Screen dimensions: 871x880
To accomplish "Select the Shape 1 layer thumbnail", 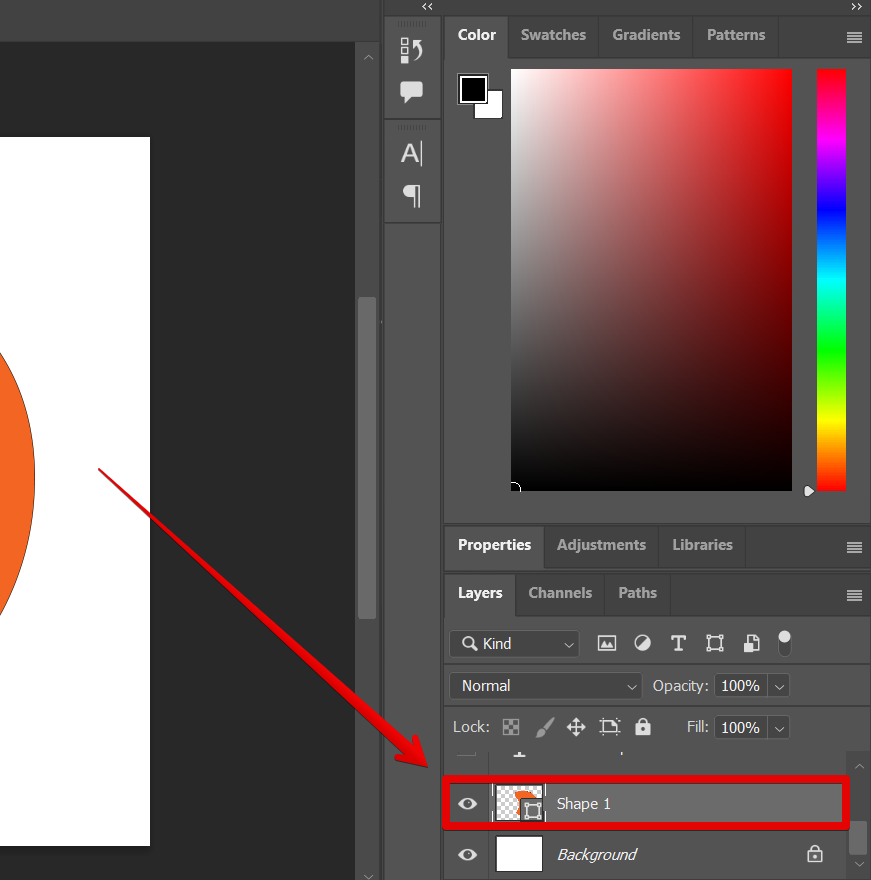I will point(520,804).
